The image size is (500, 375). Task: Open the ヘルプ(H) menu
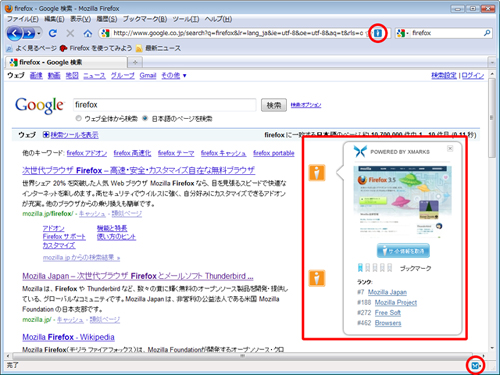point(218,19)
